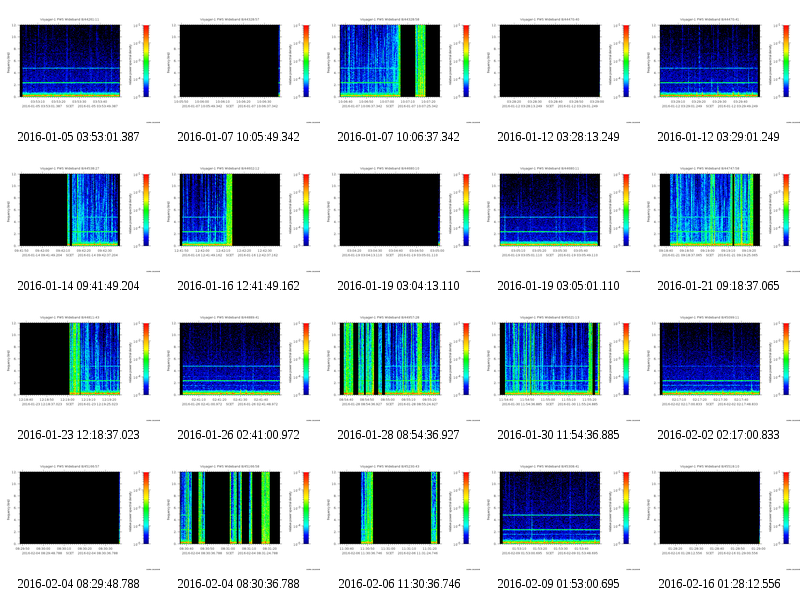
Task: Click the caption text 2016-01-19 03:05:01.110
Action: click(x=558, y=286)
